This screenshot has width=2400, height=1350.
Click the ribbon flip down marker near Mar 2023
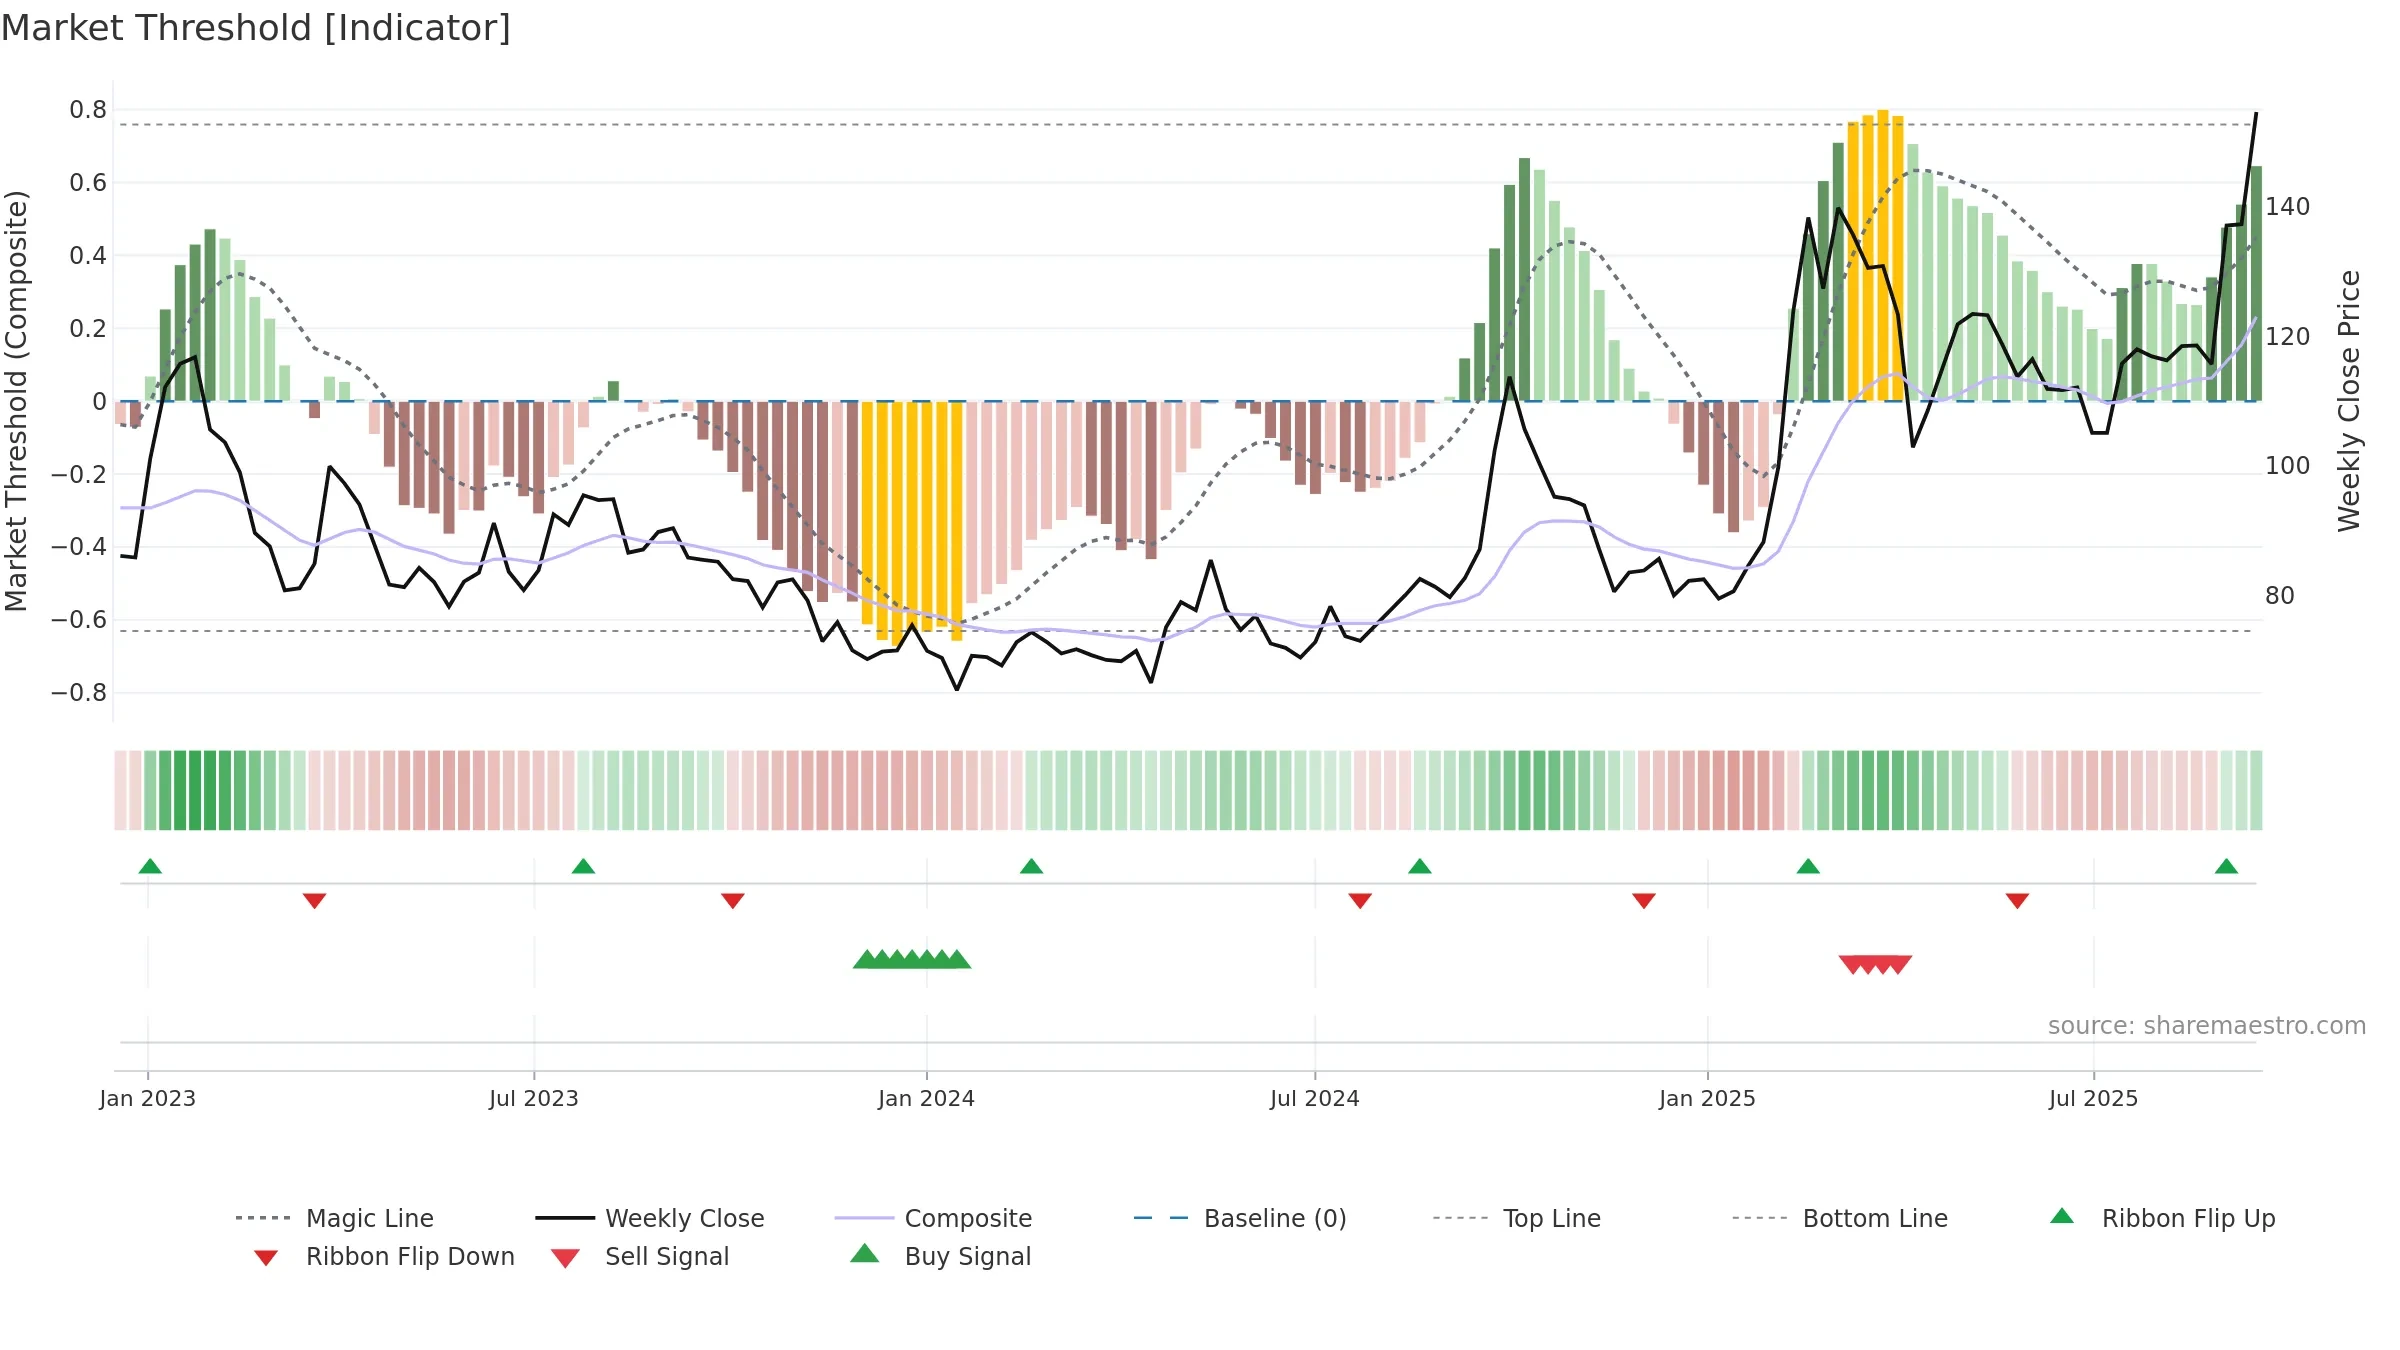[315, 901]
